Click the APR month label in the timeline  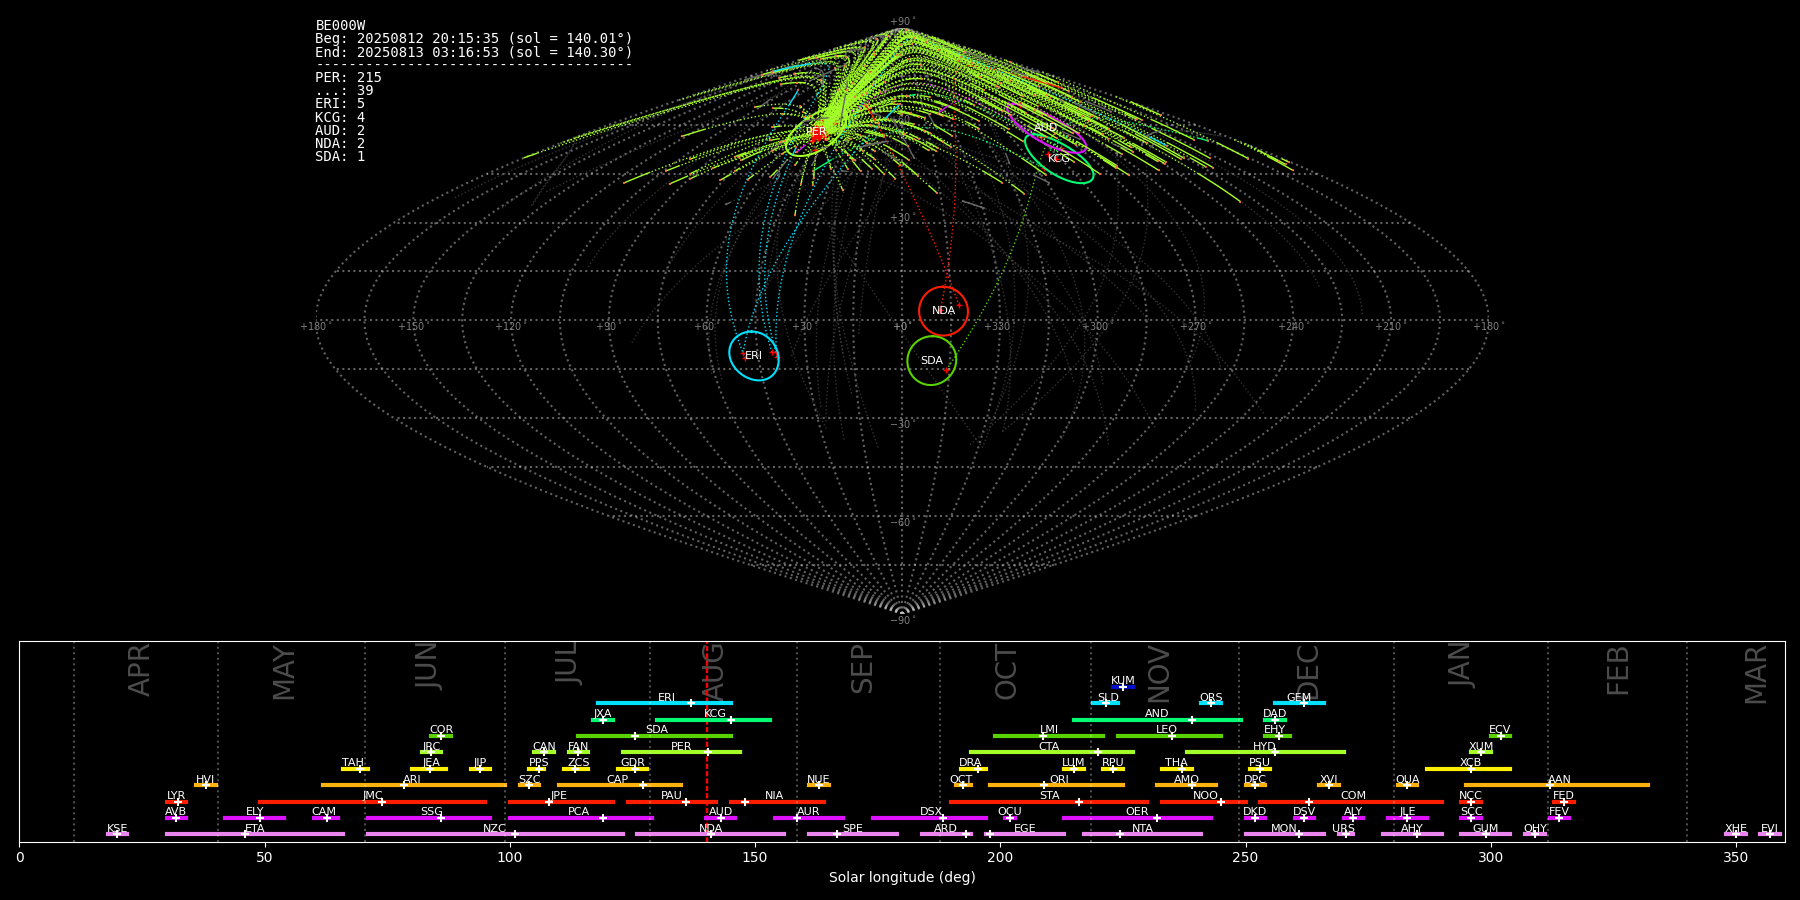click(x=139, y=670)
